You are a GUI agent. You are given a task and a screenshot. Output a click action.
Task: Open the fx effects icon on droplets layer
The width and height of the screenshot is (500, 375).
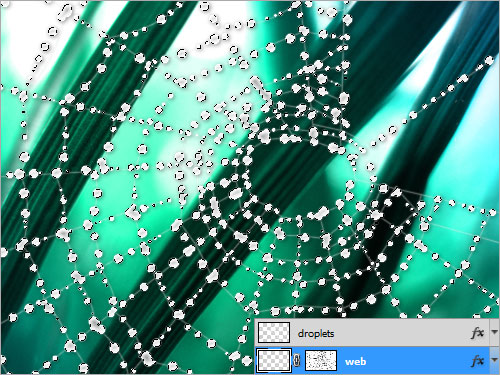[x=477, y=333]
